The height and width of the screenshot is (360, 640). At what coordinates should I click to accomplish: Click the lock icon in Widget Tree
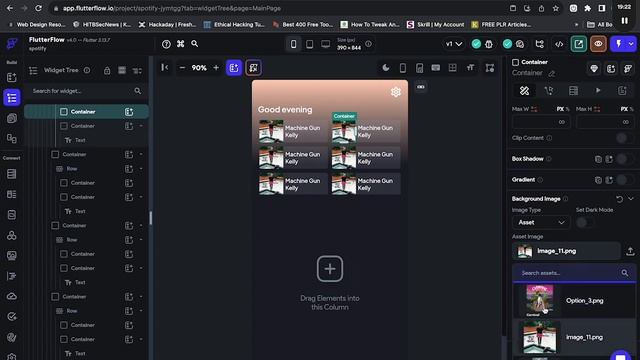coord(107,71)
